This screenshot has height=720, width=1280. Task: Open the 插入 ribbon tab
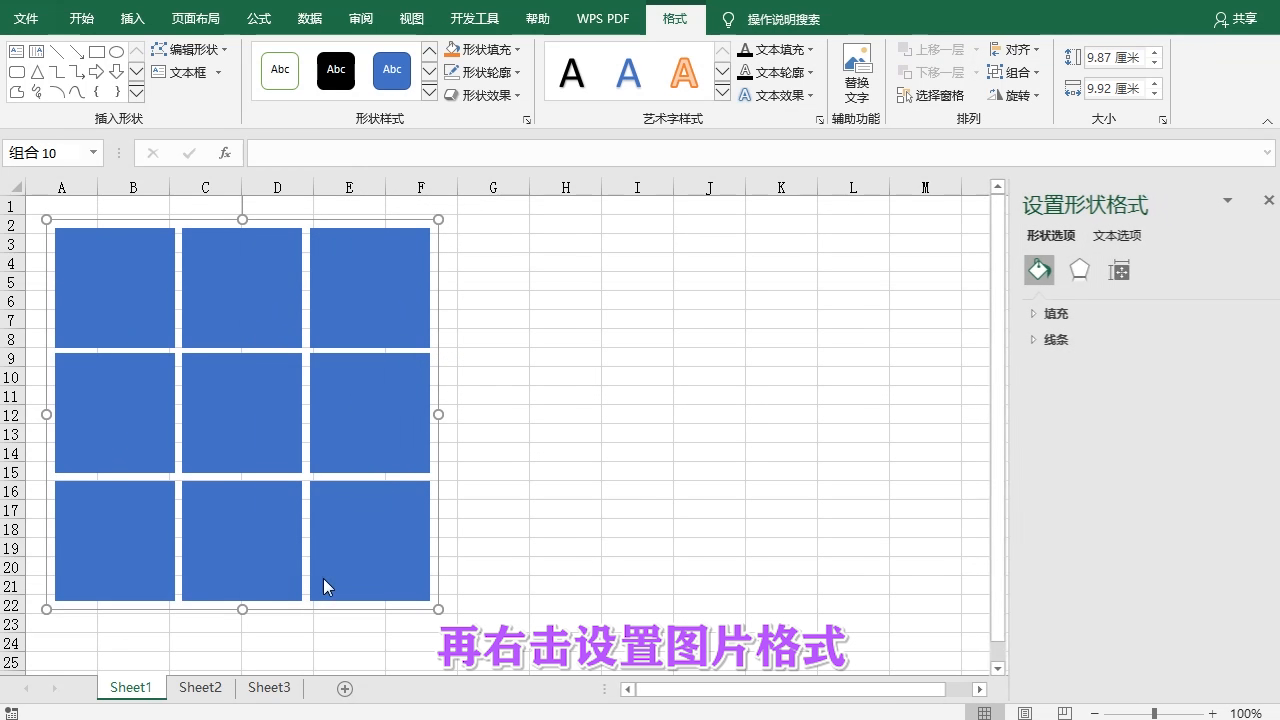point(132,19)
